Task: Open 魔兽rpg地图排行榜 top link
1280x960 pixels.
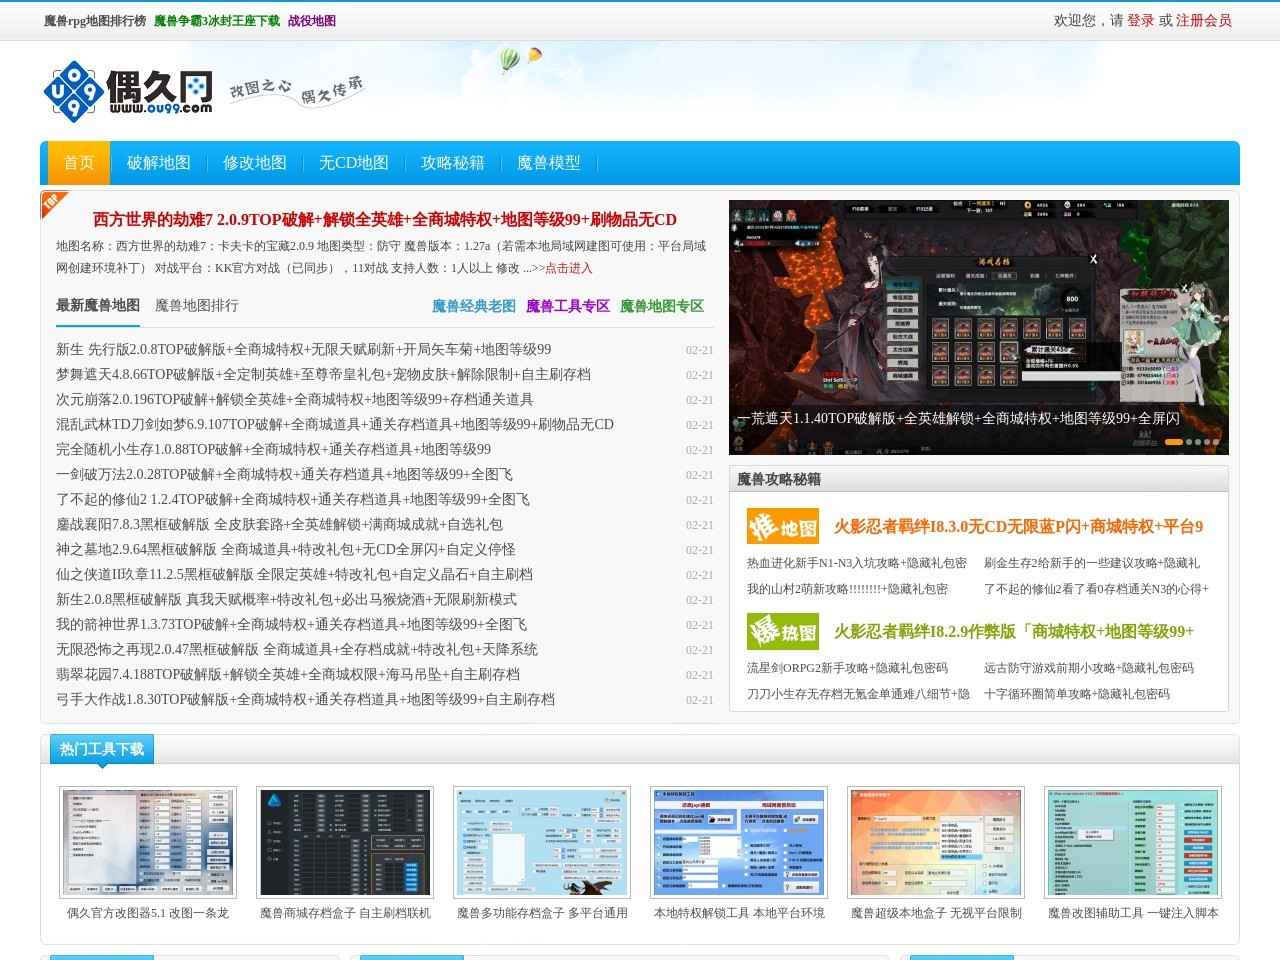Action: pos(95,20)
